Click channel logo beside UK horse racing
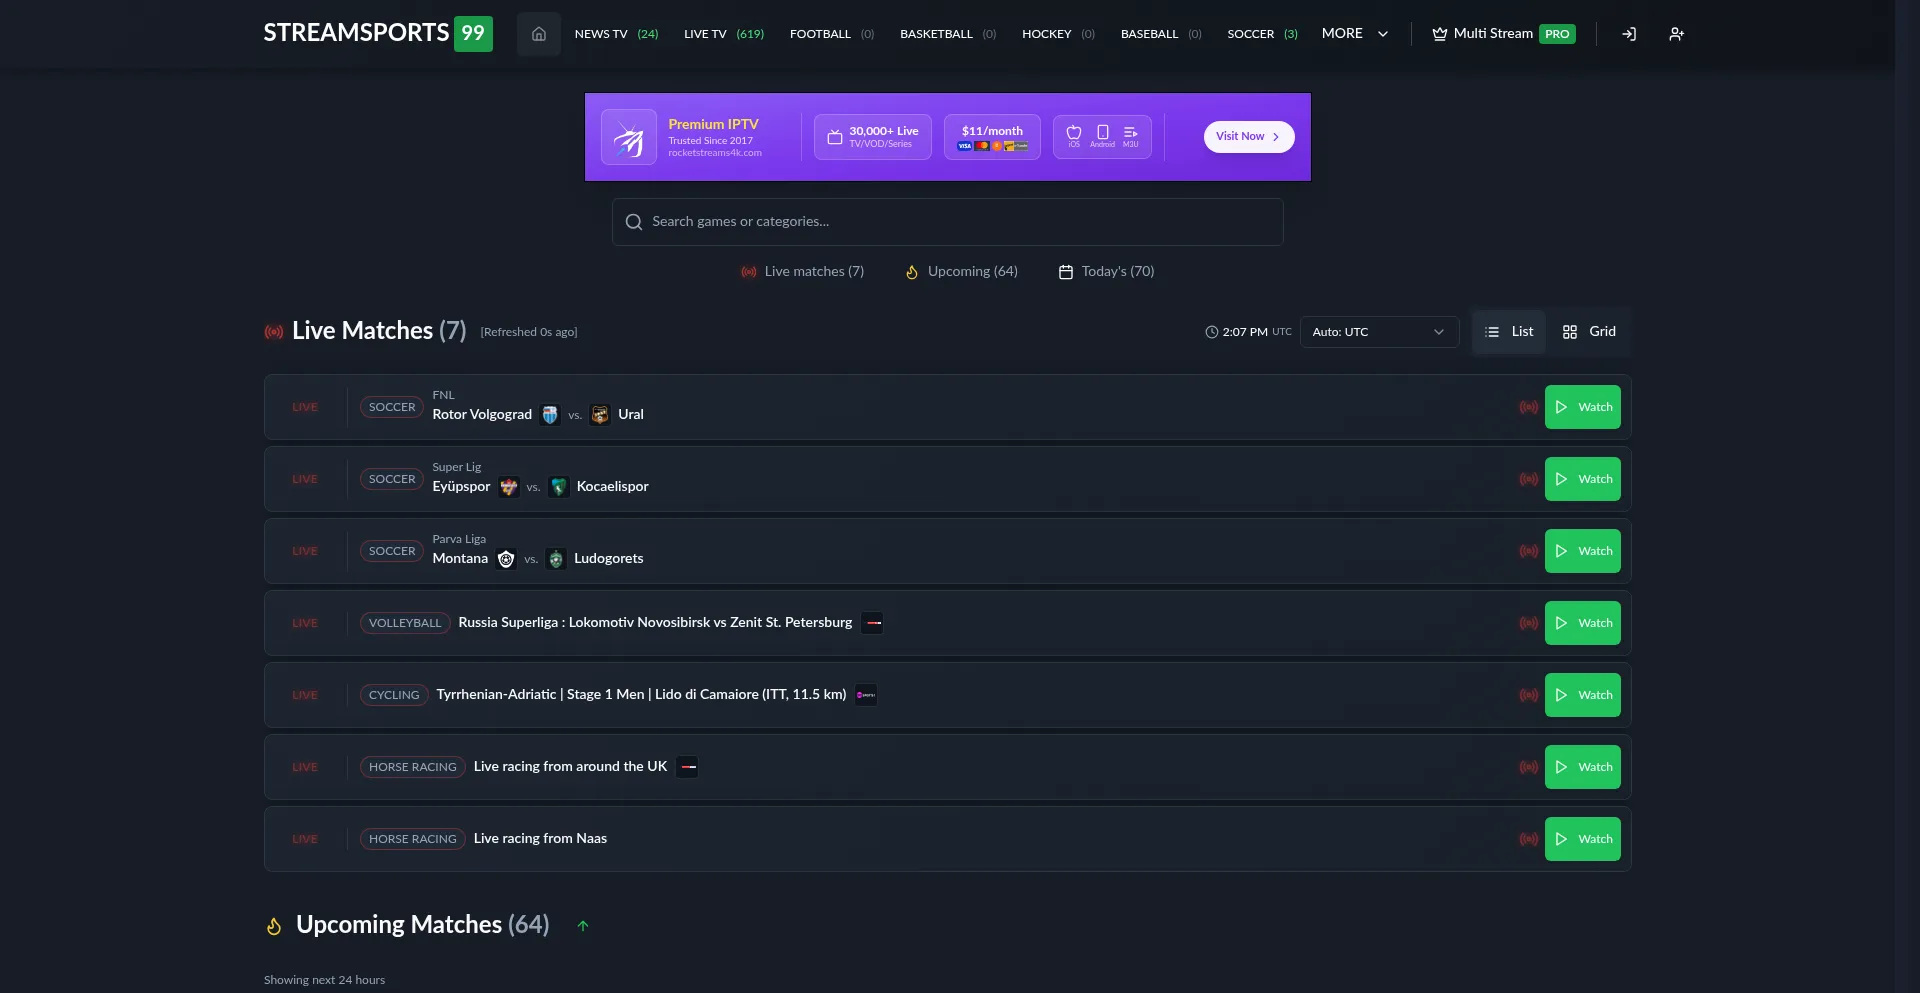This screenshot has height=993, width=1920. [x=688, y=767]
